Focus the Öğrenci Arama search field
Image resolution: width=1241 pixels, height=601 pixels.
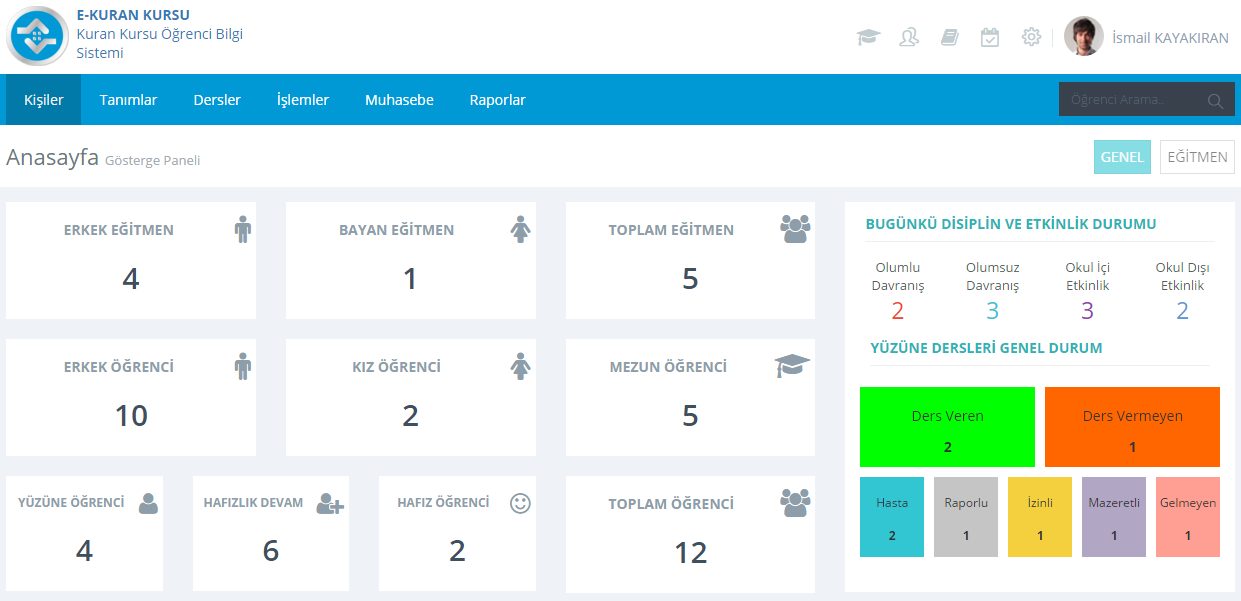[1130, 100]
